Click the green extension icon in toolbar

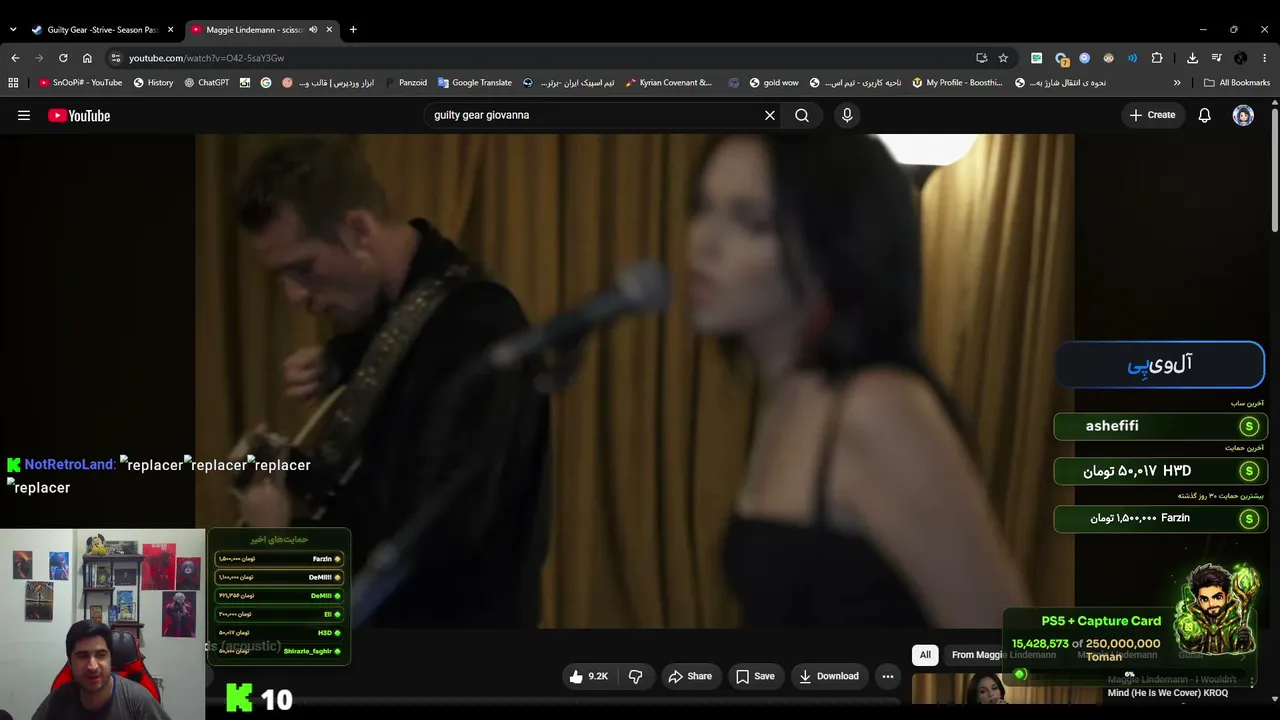click(x=1037, y=58)
